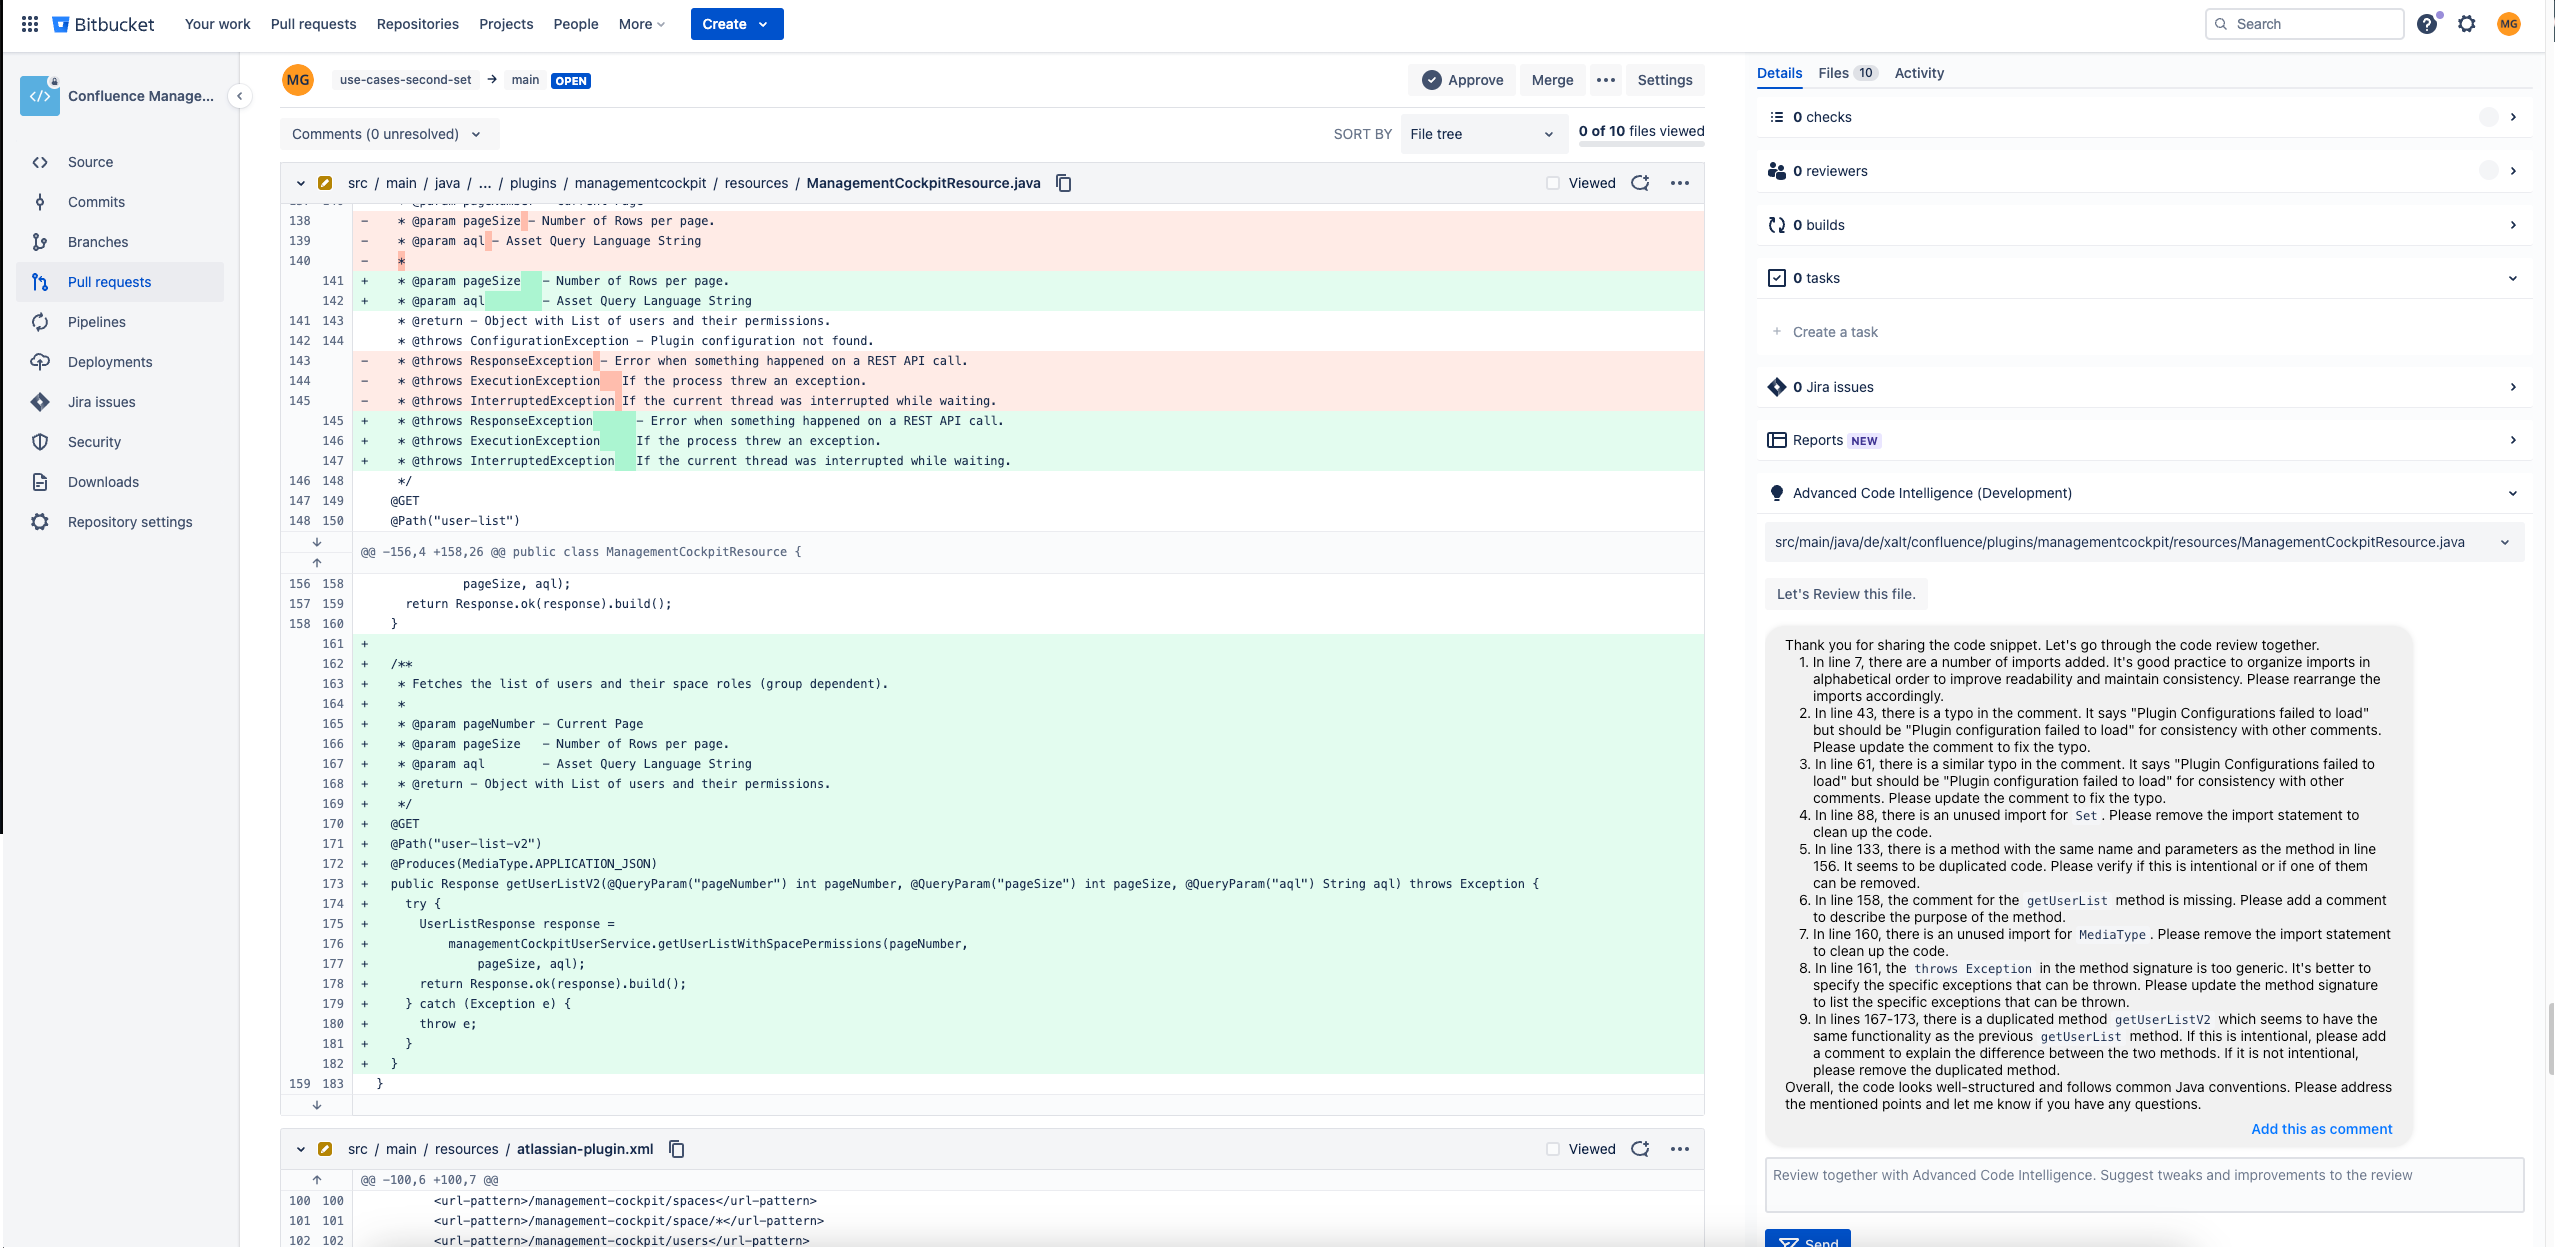Switch to the Activity tab
2555x1248 pixels.
pyautogui.click(x=1919, y=73)
